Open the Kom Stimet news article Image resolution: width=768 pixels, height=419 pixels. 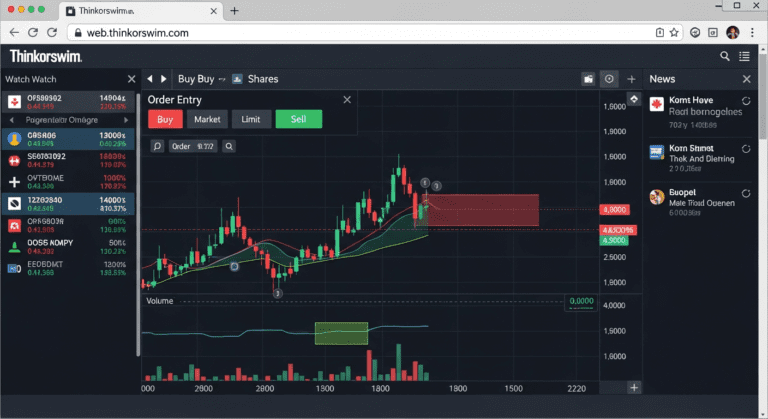[x=700, y=158]
